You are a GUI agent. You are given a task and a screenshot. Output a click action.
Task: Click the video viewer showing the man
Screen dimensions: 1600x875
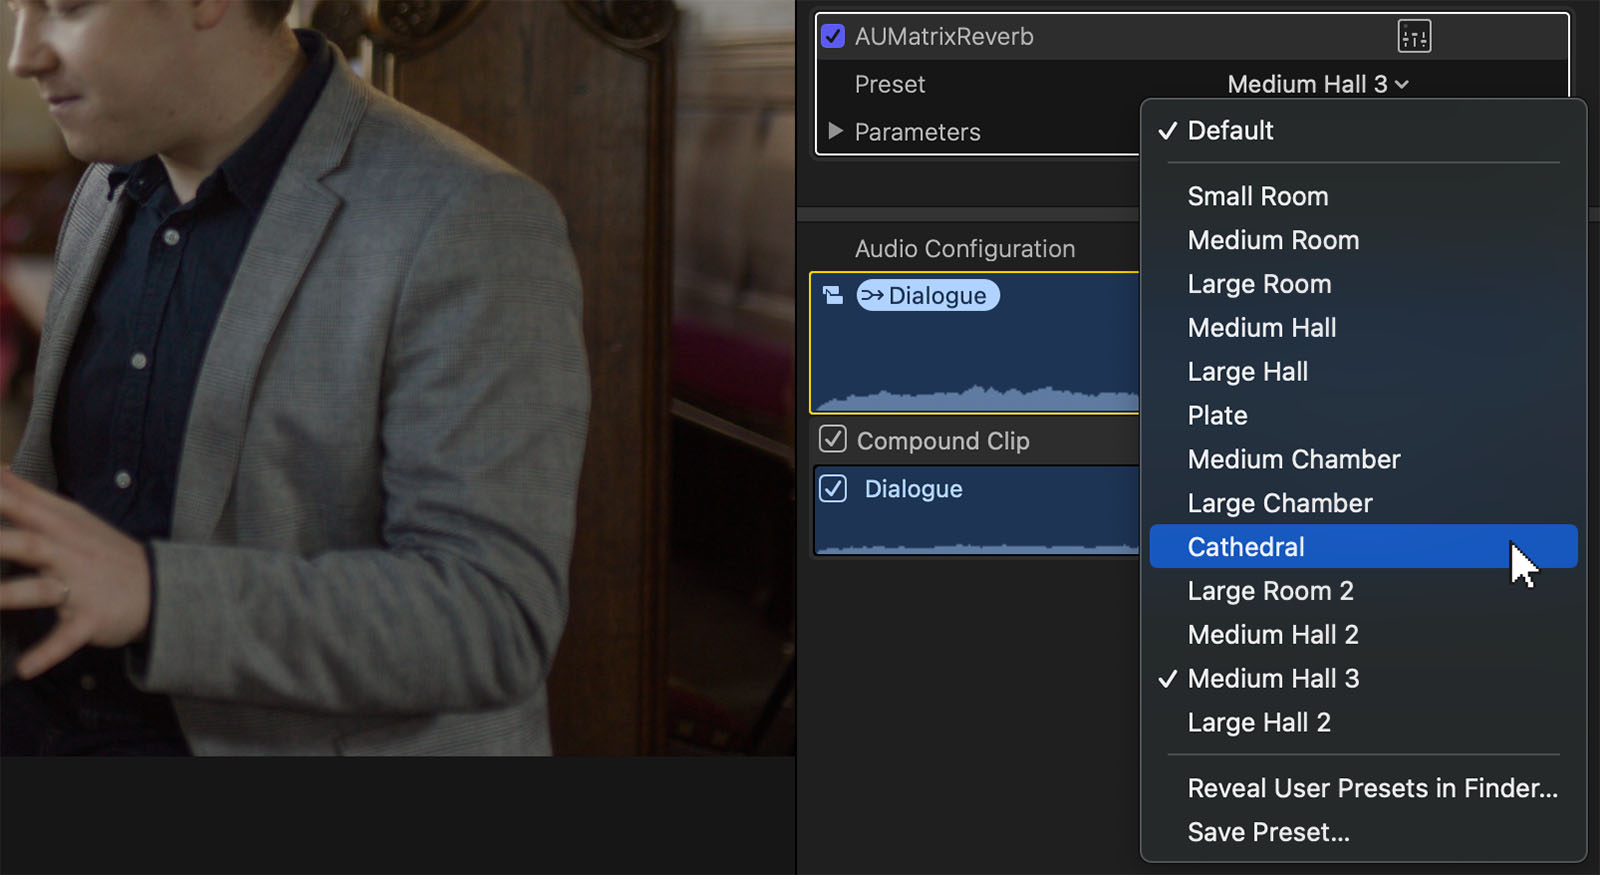pyautogui.click(x=398, y=378)
